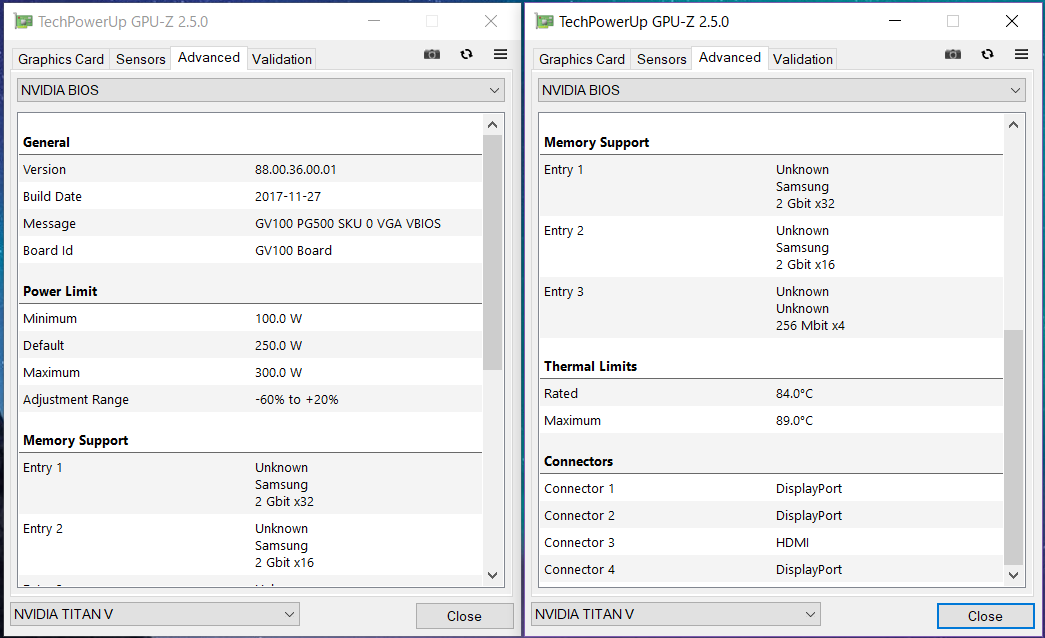
Task: Expand NVIDIA BIOS dropdown in right window
Action: [782, 90]
